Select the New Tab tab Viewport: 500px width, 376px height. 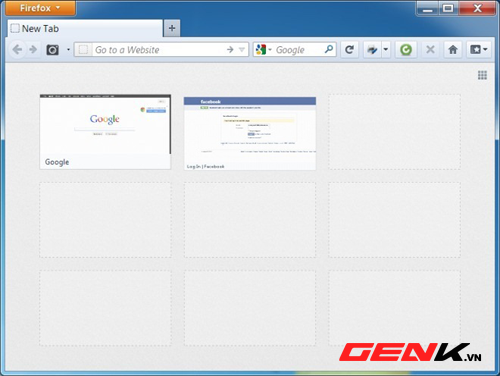coord(85,29)
